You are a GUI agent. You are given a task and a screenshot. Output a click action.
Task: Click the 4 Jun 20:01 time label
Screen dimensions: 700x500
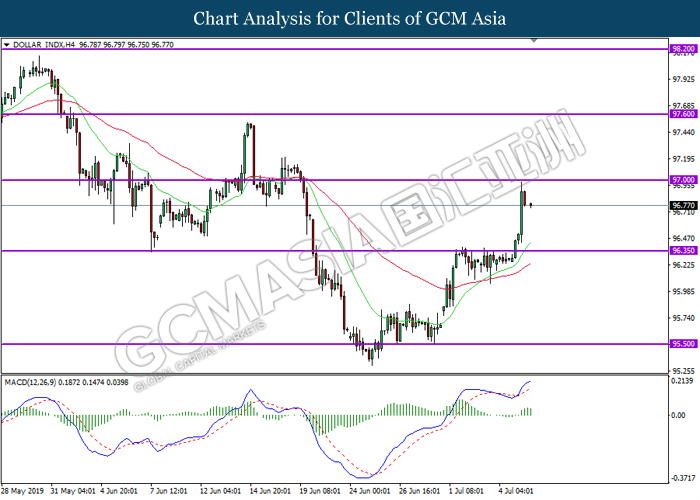tap(119, 491)
